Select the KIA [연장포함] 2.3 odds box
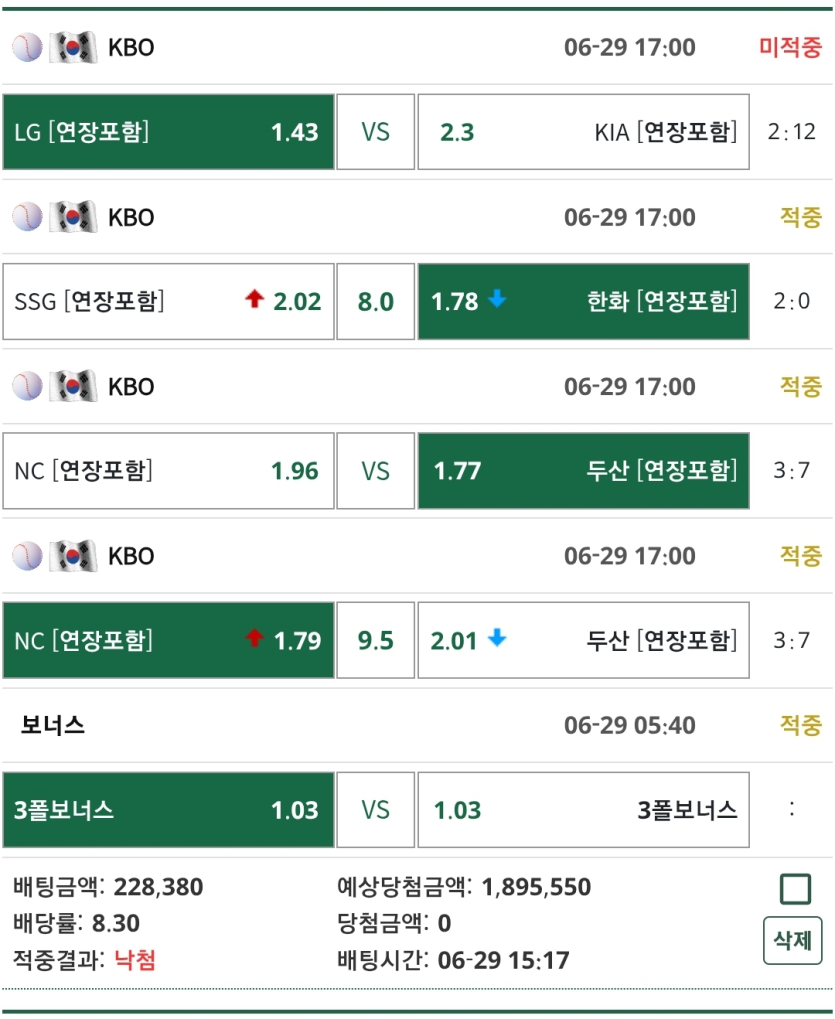 click(x=583, y=131)
